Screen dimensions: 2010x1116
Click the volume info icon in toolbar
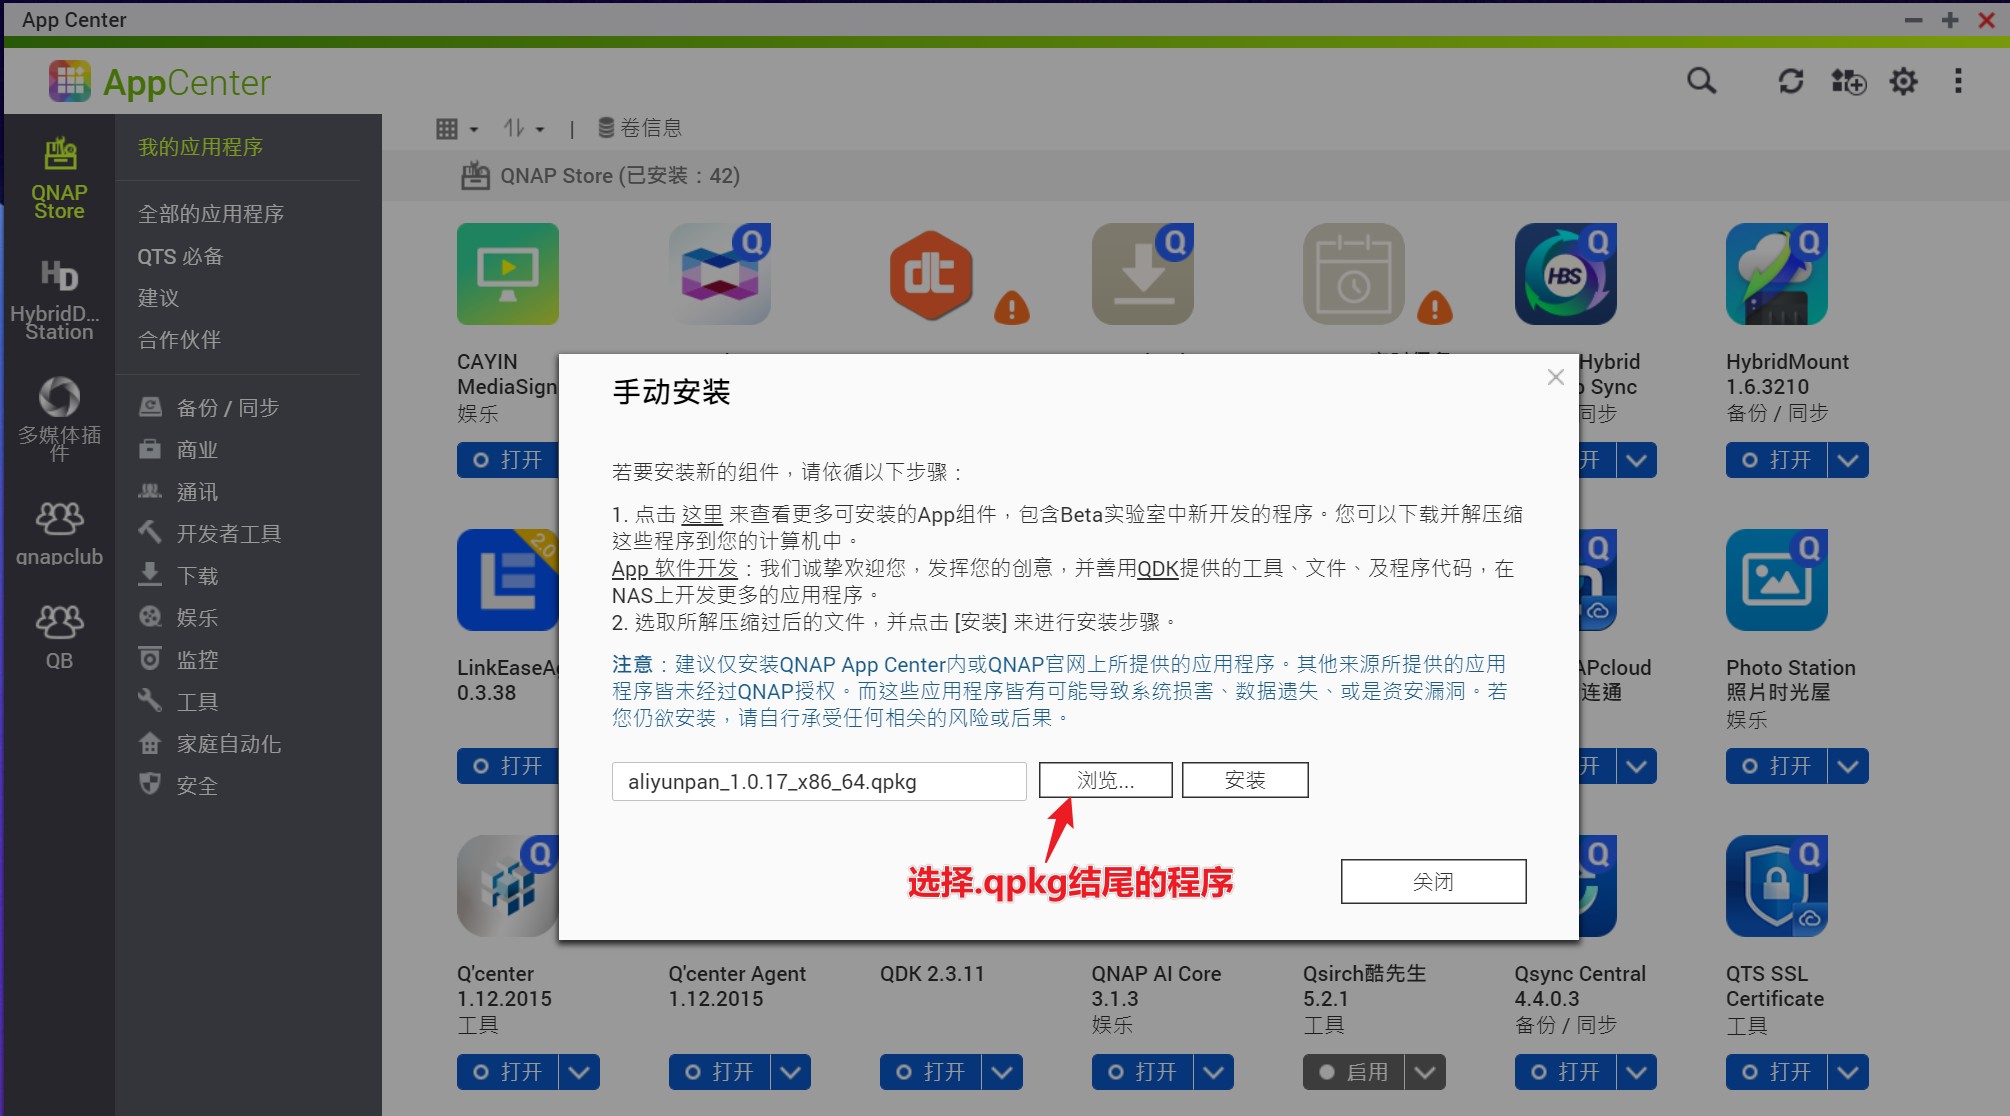606,128
